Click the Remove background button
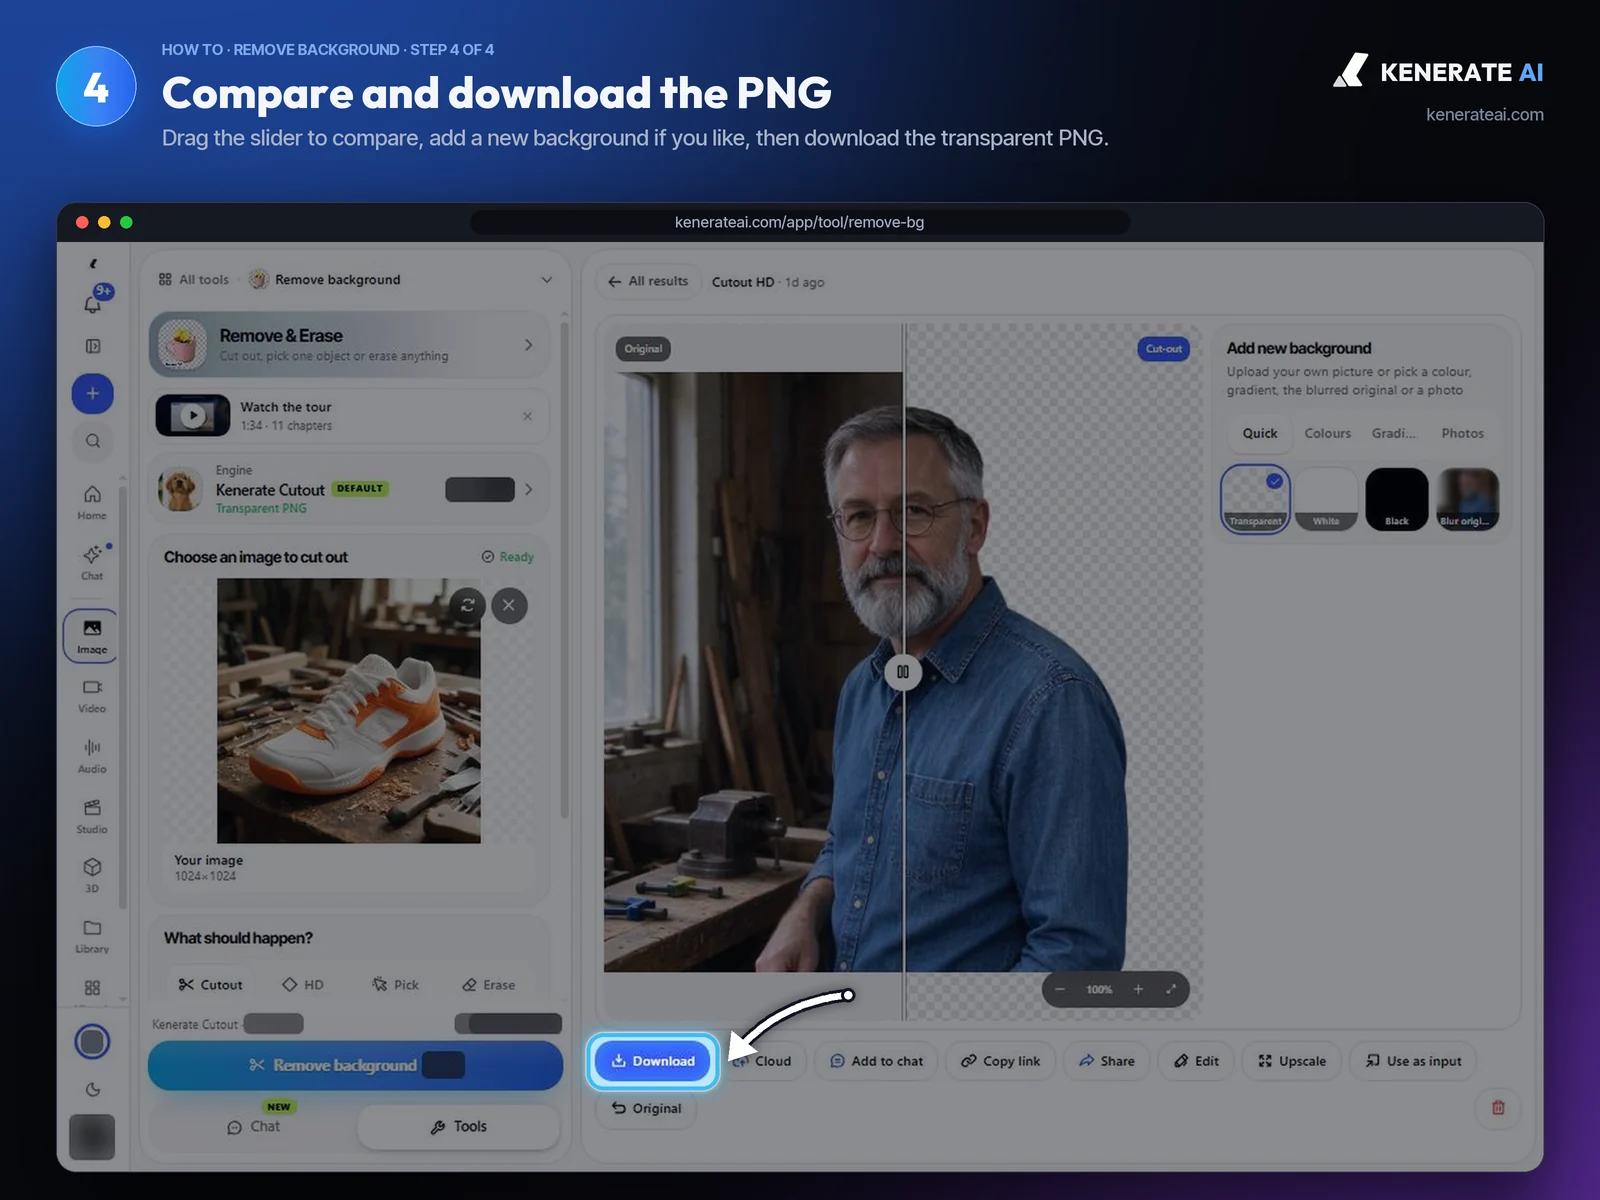The height and width of the screenshot is (1200, 1600). point(355,1065)
